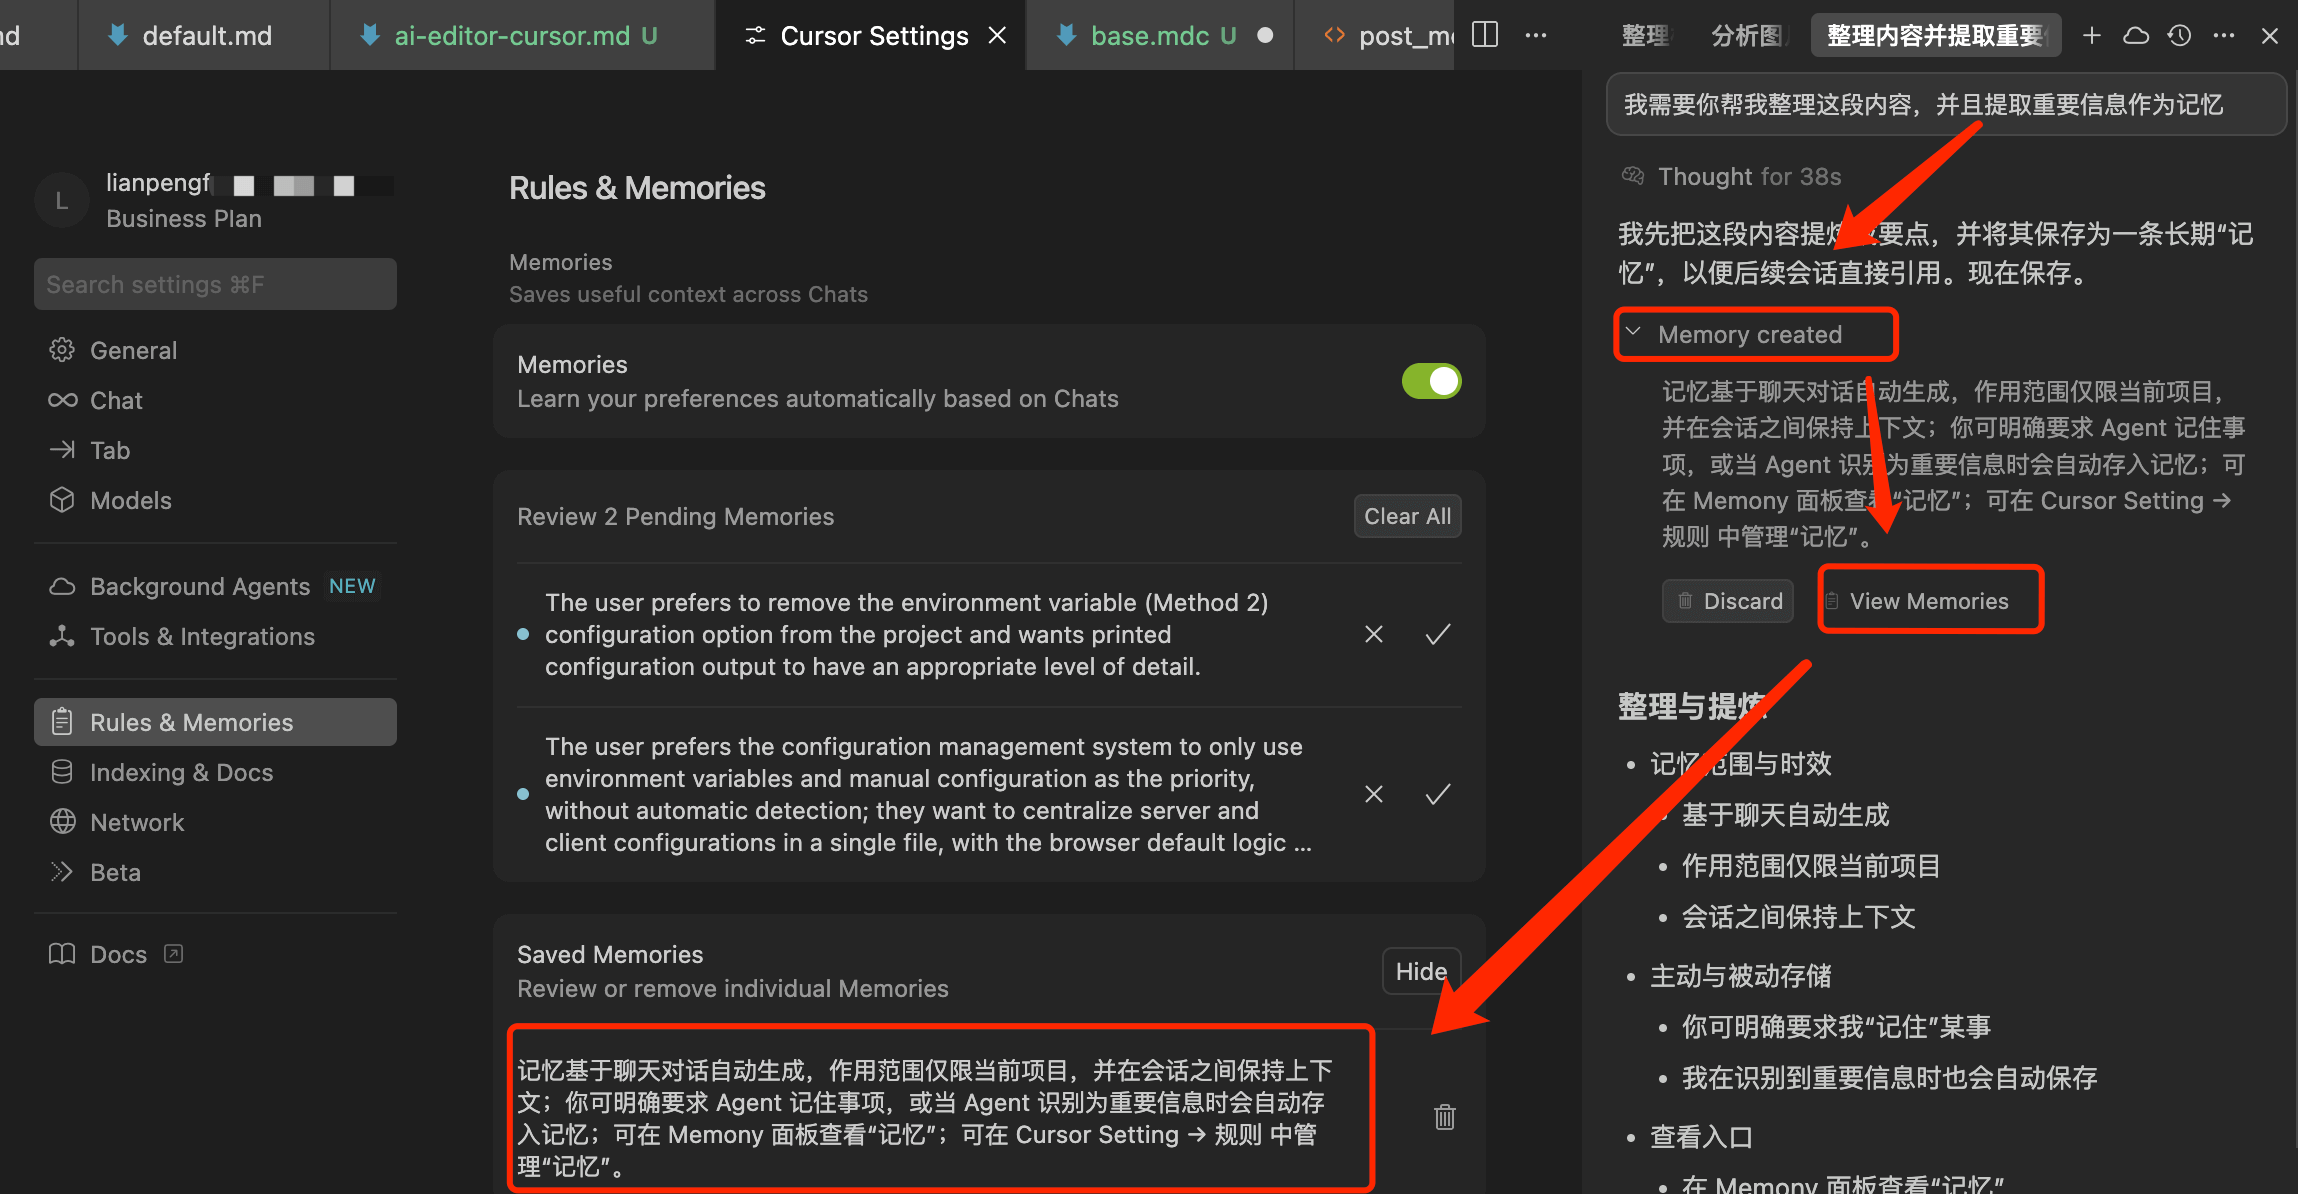Open the cloud background agent icon

click(x=2136, y=35)
